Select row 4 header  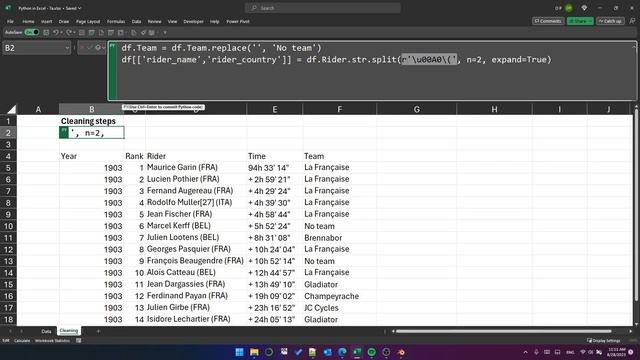(8, 156)
